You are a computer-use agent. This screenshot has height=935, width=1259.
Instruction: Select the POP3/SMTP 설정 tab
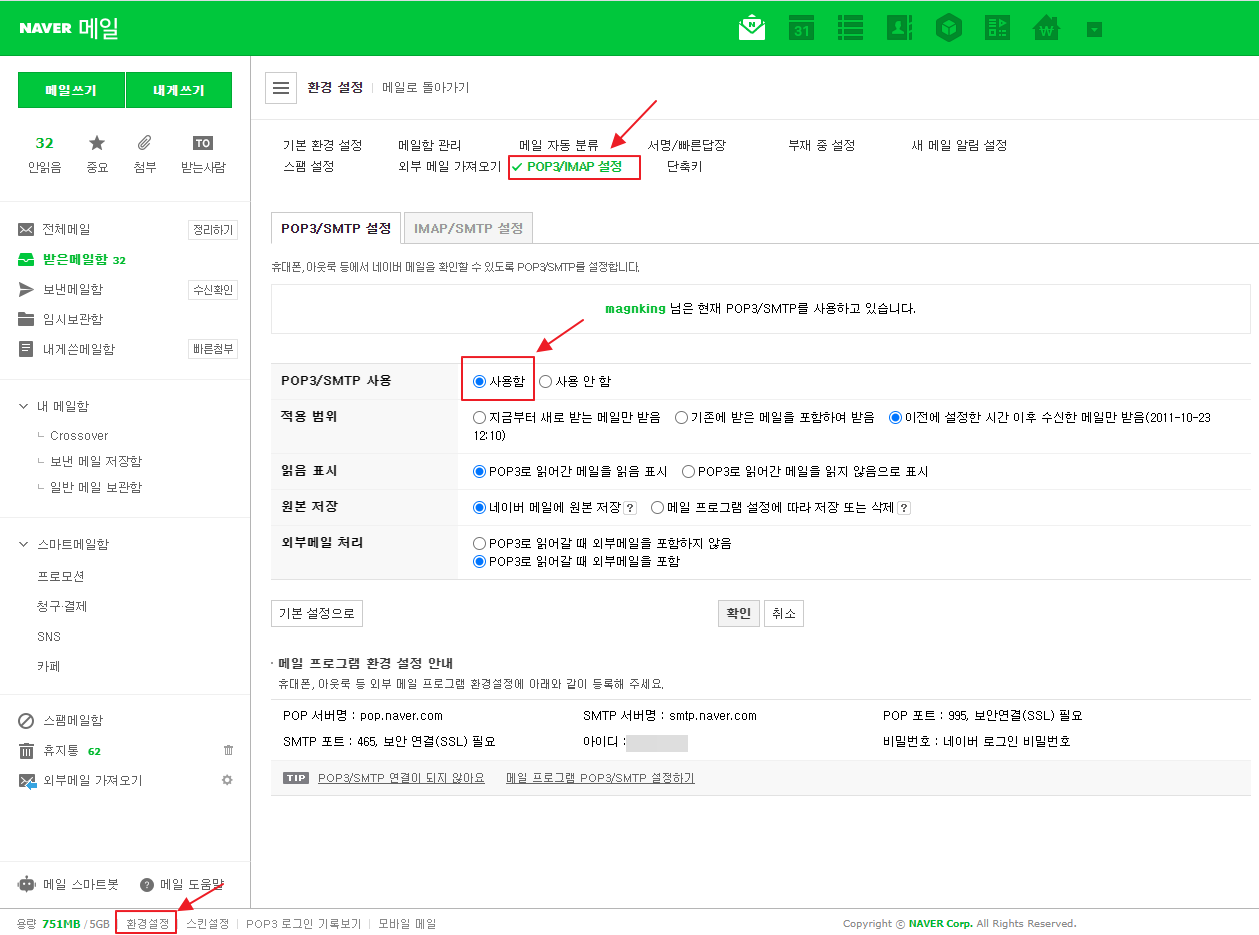tap(336, 228)
